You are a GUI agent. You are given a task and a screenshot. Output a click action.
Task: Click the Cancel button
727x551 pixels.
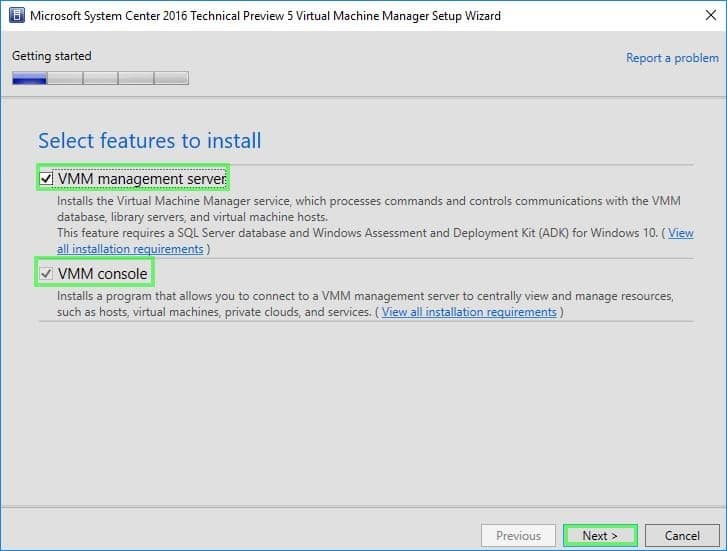pos(682,536)
